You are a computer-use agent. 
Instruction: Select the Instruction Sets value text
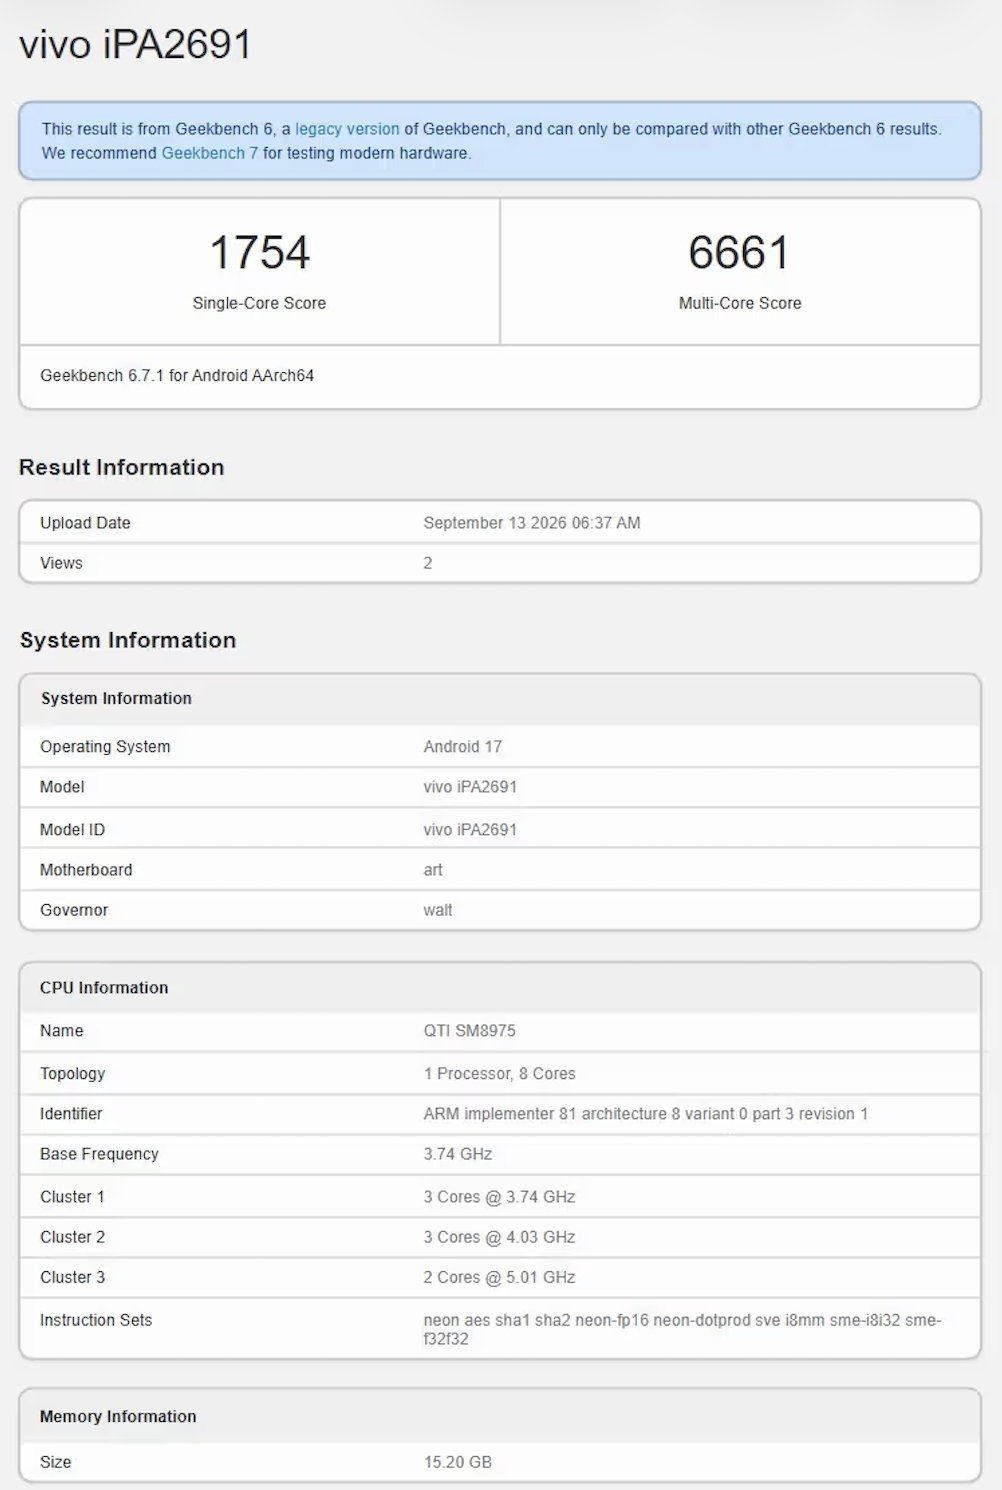[x=682, y=1329]
